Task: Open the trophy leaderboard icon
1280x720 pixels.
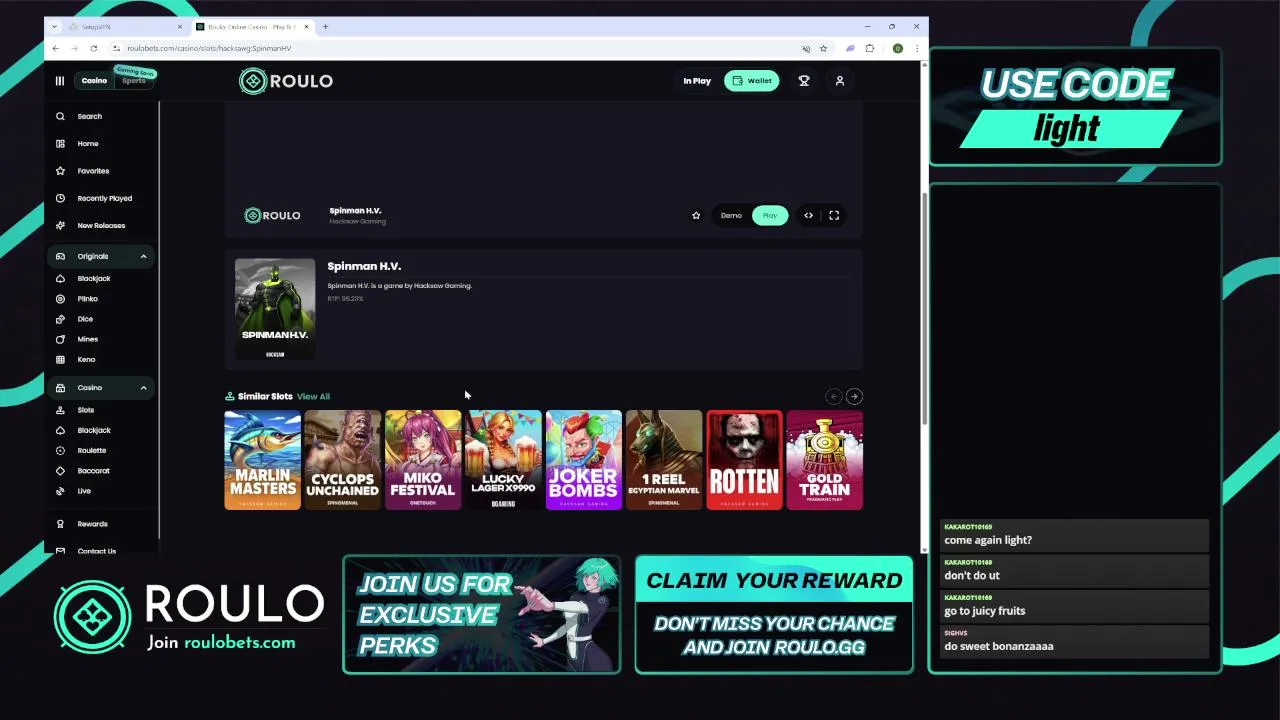Action: pyautogui.click(x=803, y=81)
